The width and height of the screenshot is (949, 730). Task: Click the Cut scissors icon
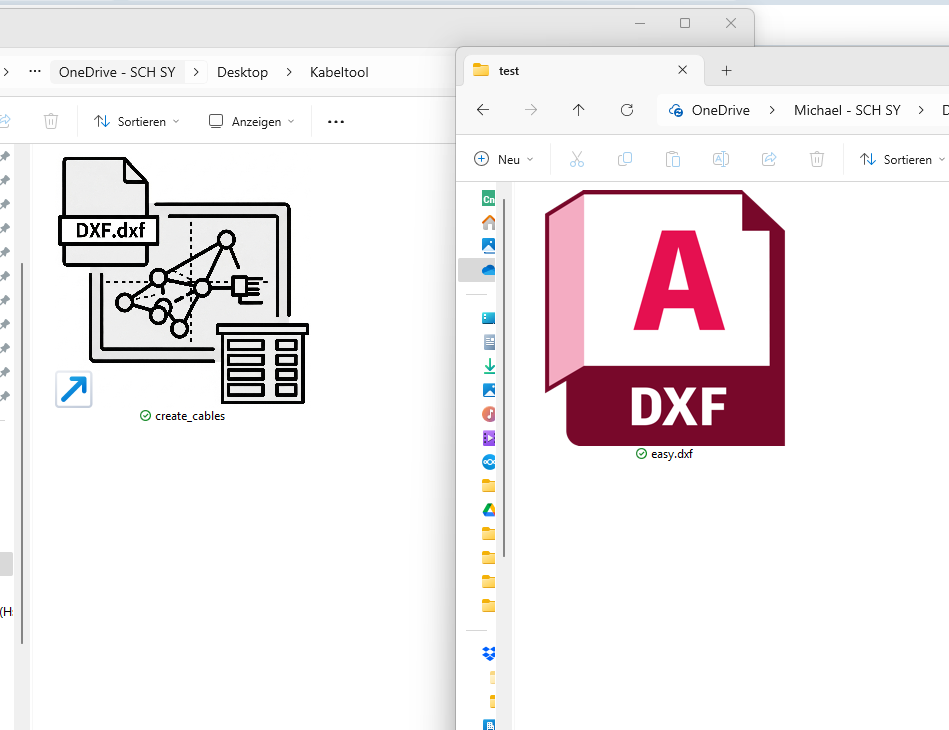click(x=577, y=159)
